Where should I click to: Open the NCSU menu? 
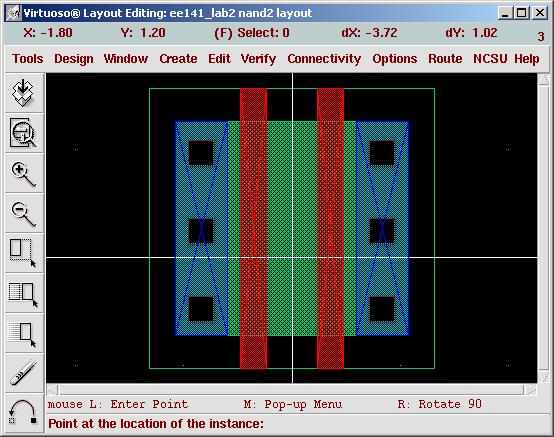pos(490,59)
